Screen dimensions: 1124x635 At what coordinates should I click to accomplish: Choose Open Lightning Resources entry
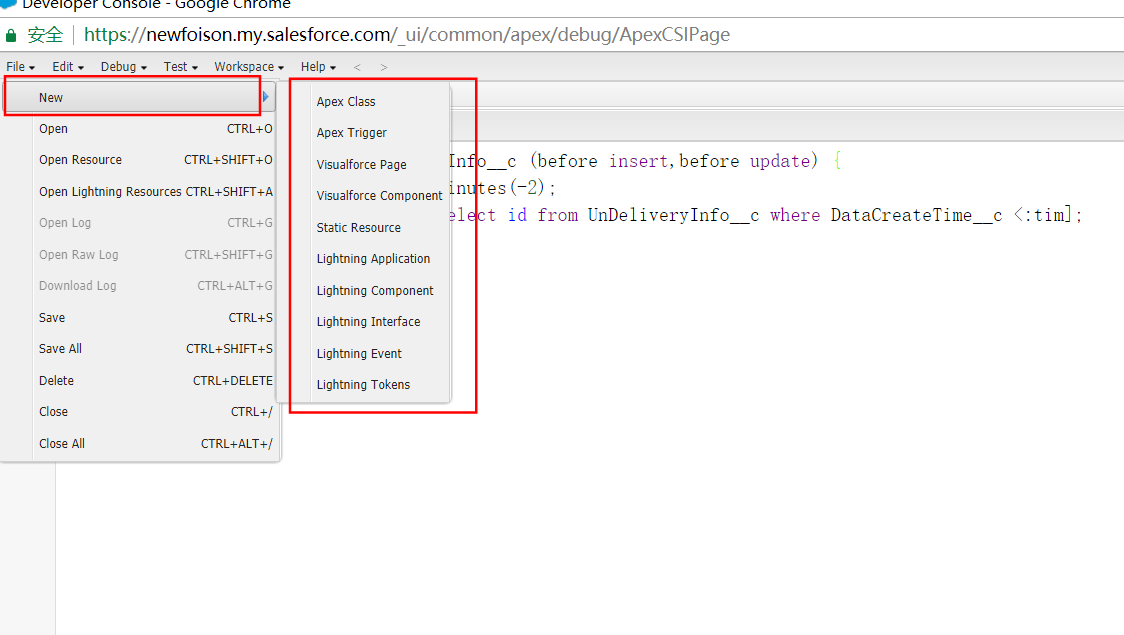[140, 191]
